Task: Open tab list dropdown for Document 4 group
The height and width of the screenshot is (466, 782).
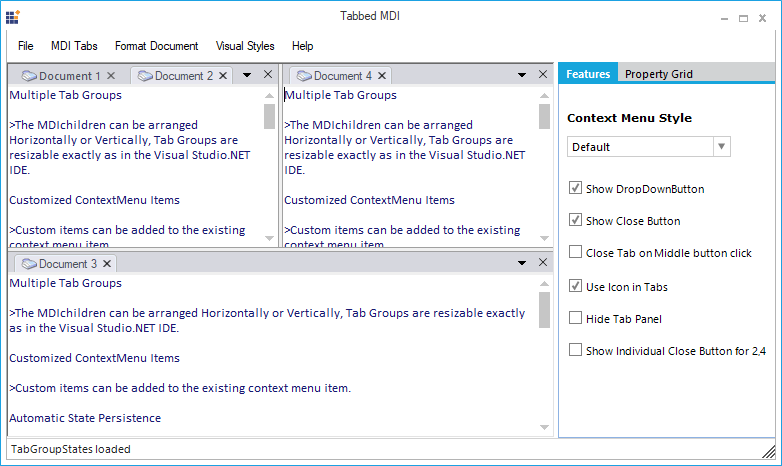Action: tap(522, 75)
